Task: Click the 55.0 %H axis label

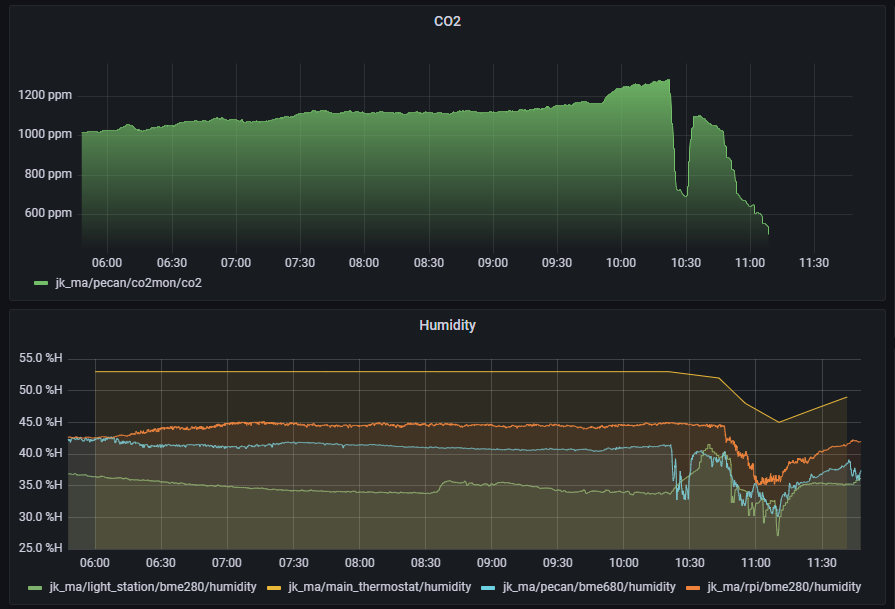Action: (x=39, y=356)
